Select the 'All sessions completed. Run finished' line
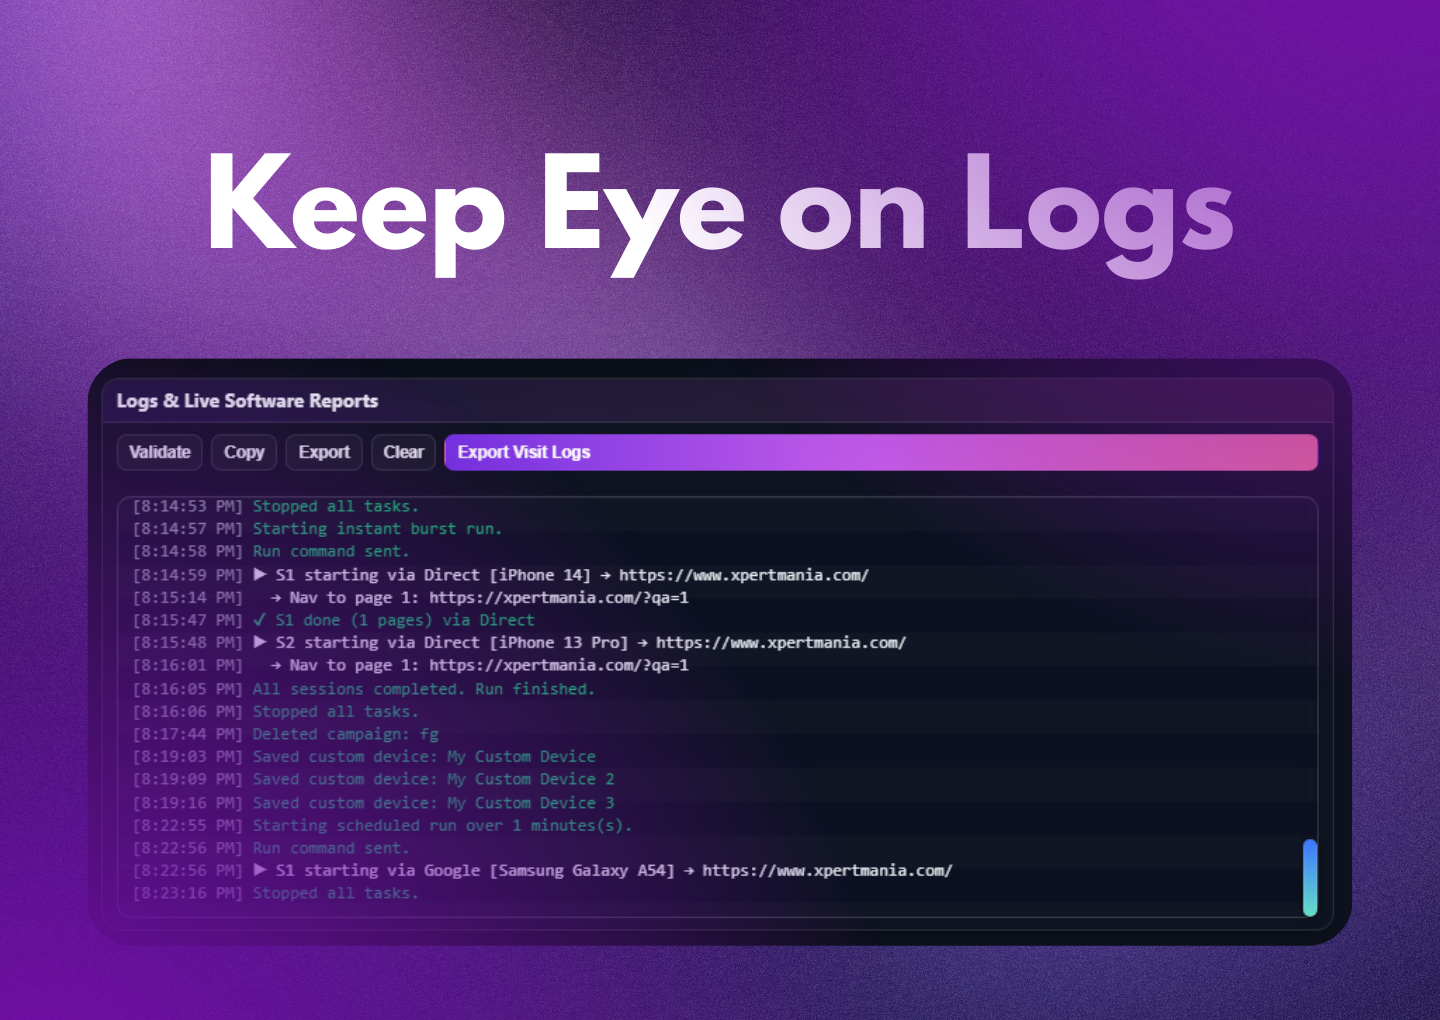The width and height of the screenshot is (1440, 1020). pyautogui.click(x=424, y=689)
